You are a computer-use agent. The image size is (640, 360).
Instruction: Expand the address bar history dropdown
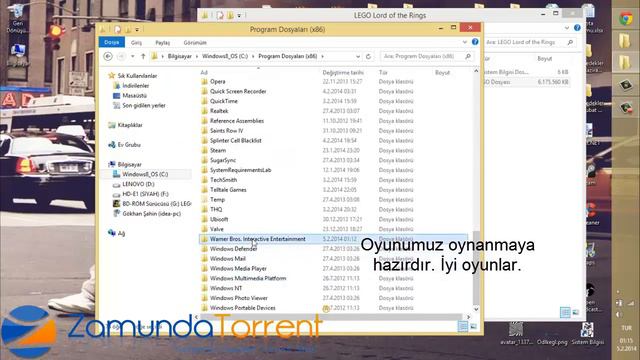358,56
